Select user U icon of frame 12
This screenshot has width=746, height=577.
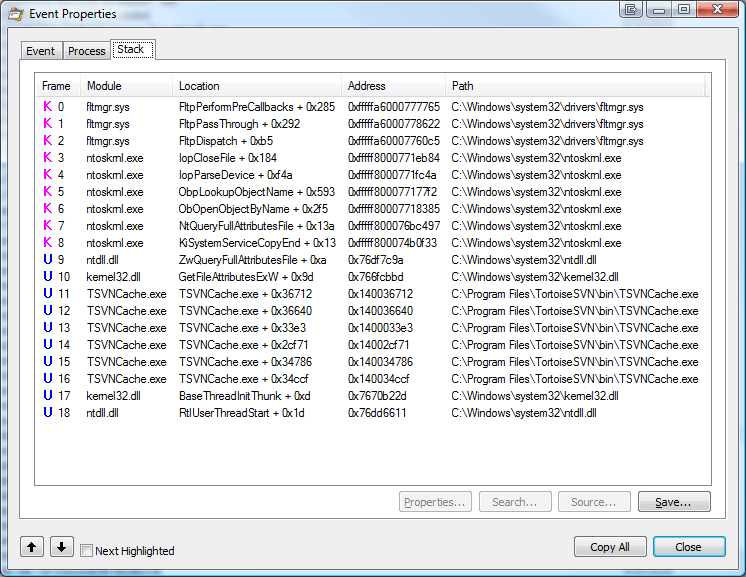coord(48,310)
